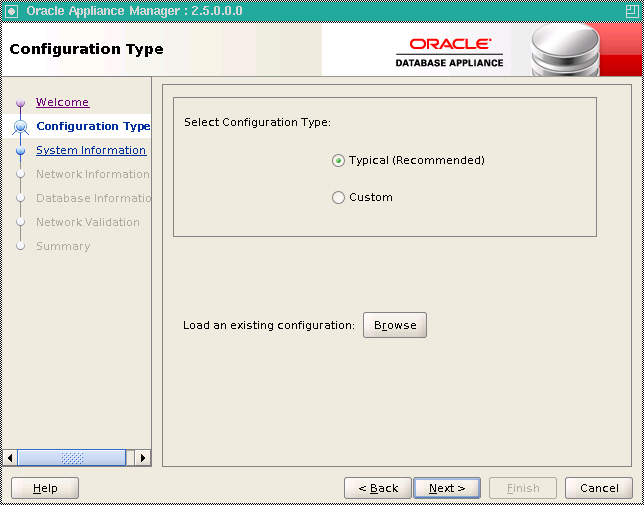This screenshot has height=505, width=644.
Task: Select the Configuration Type step in sidebar
Action: pos(93,126)
